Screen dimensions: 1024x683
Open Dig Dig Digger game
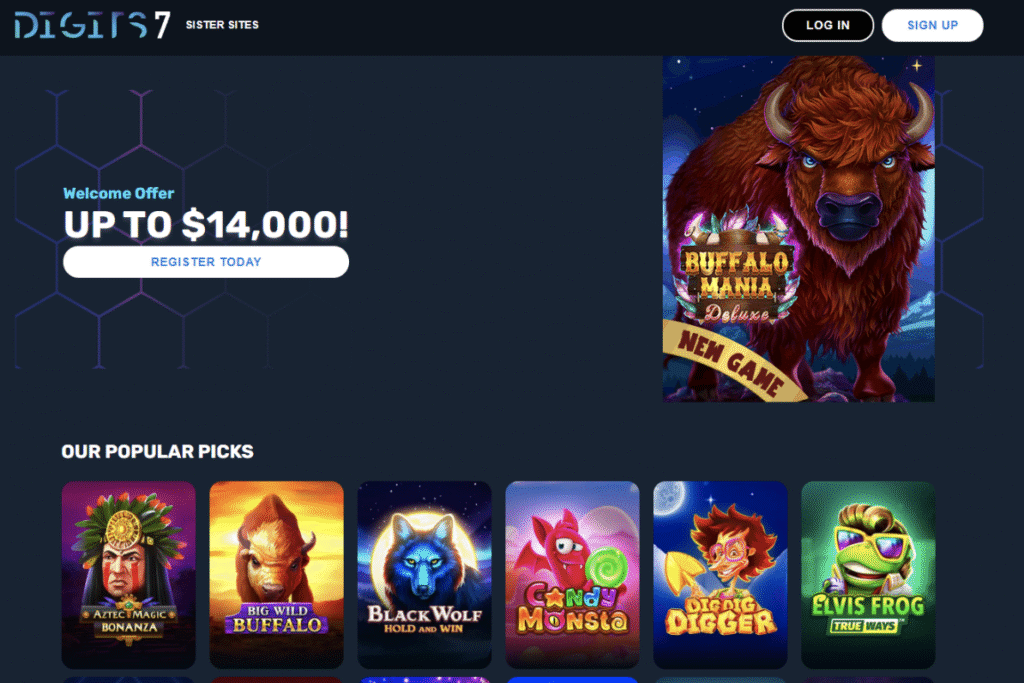tap(720, 575)
